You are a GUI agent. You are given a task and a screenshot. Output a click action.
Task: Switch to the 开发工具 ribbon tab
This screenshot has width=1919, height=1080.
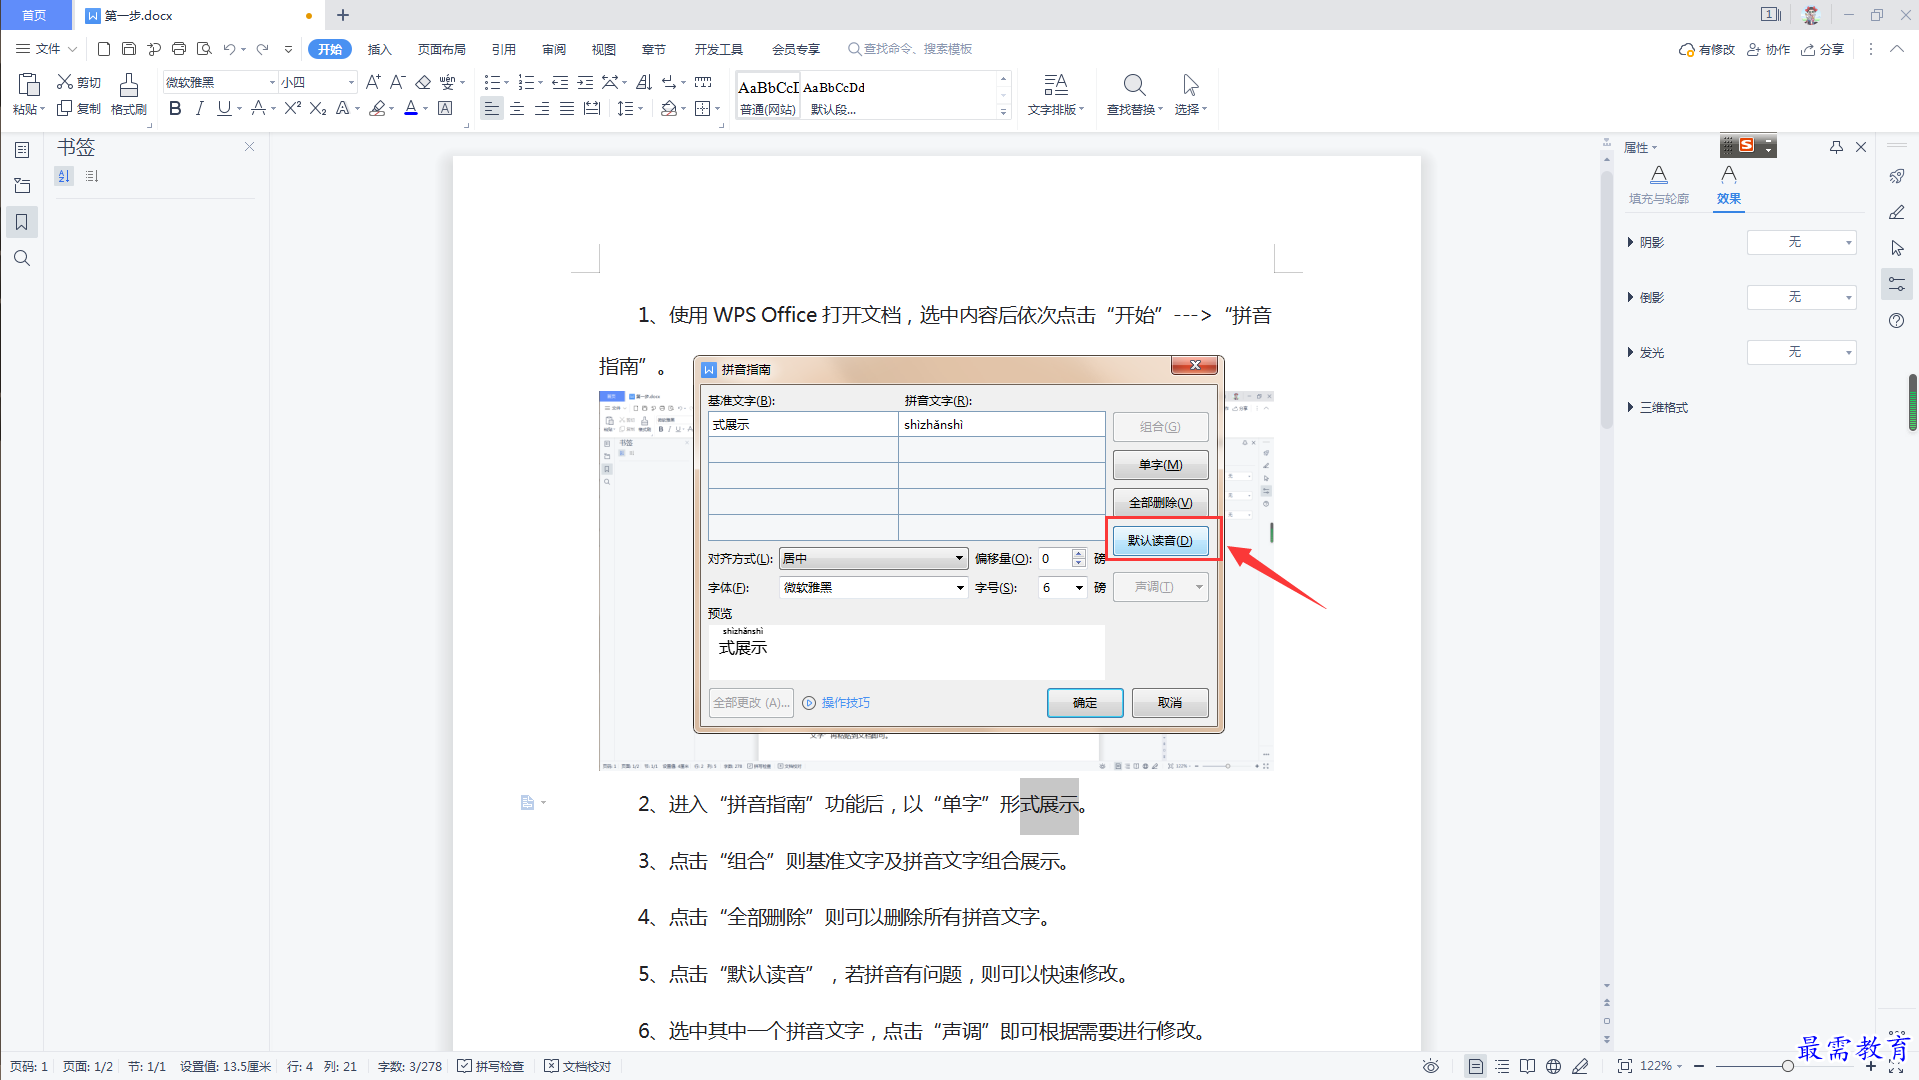tap(719, 49)
